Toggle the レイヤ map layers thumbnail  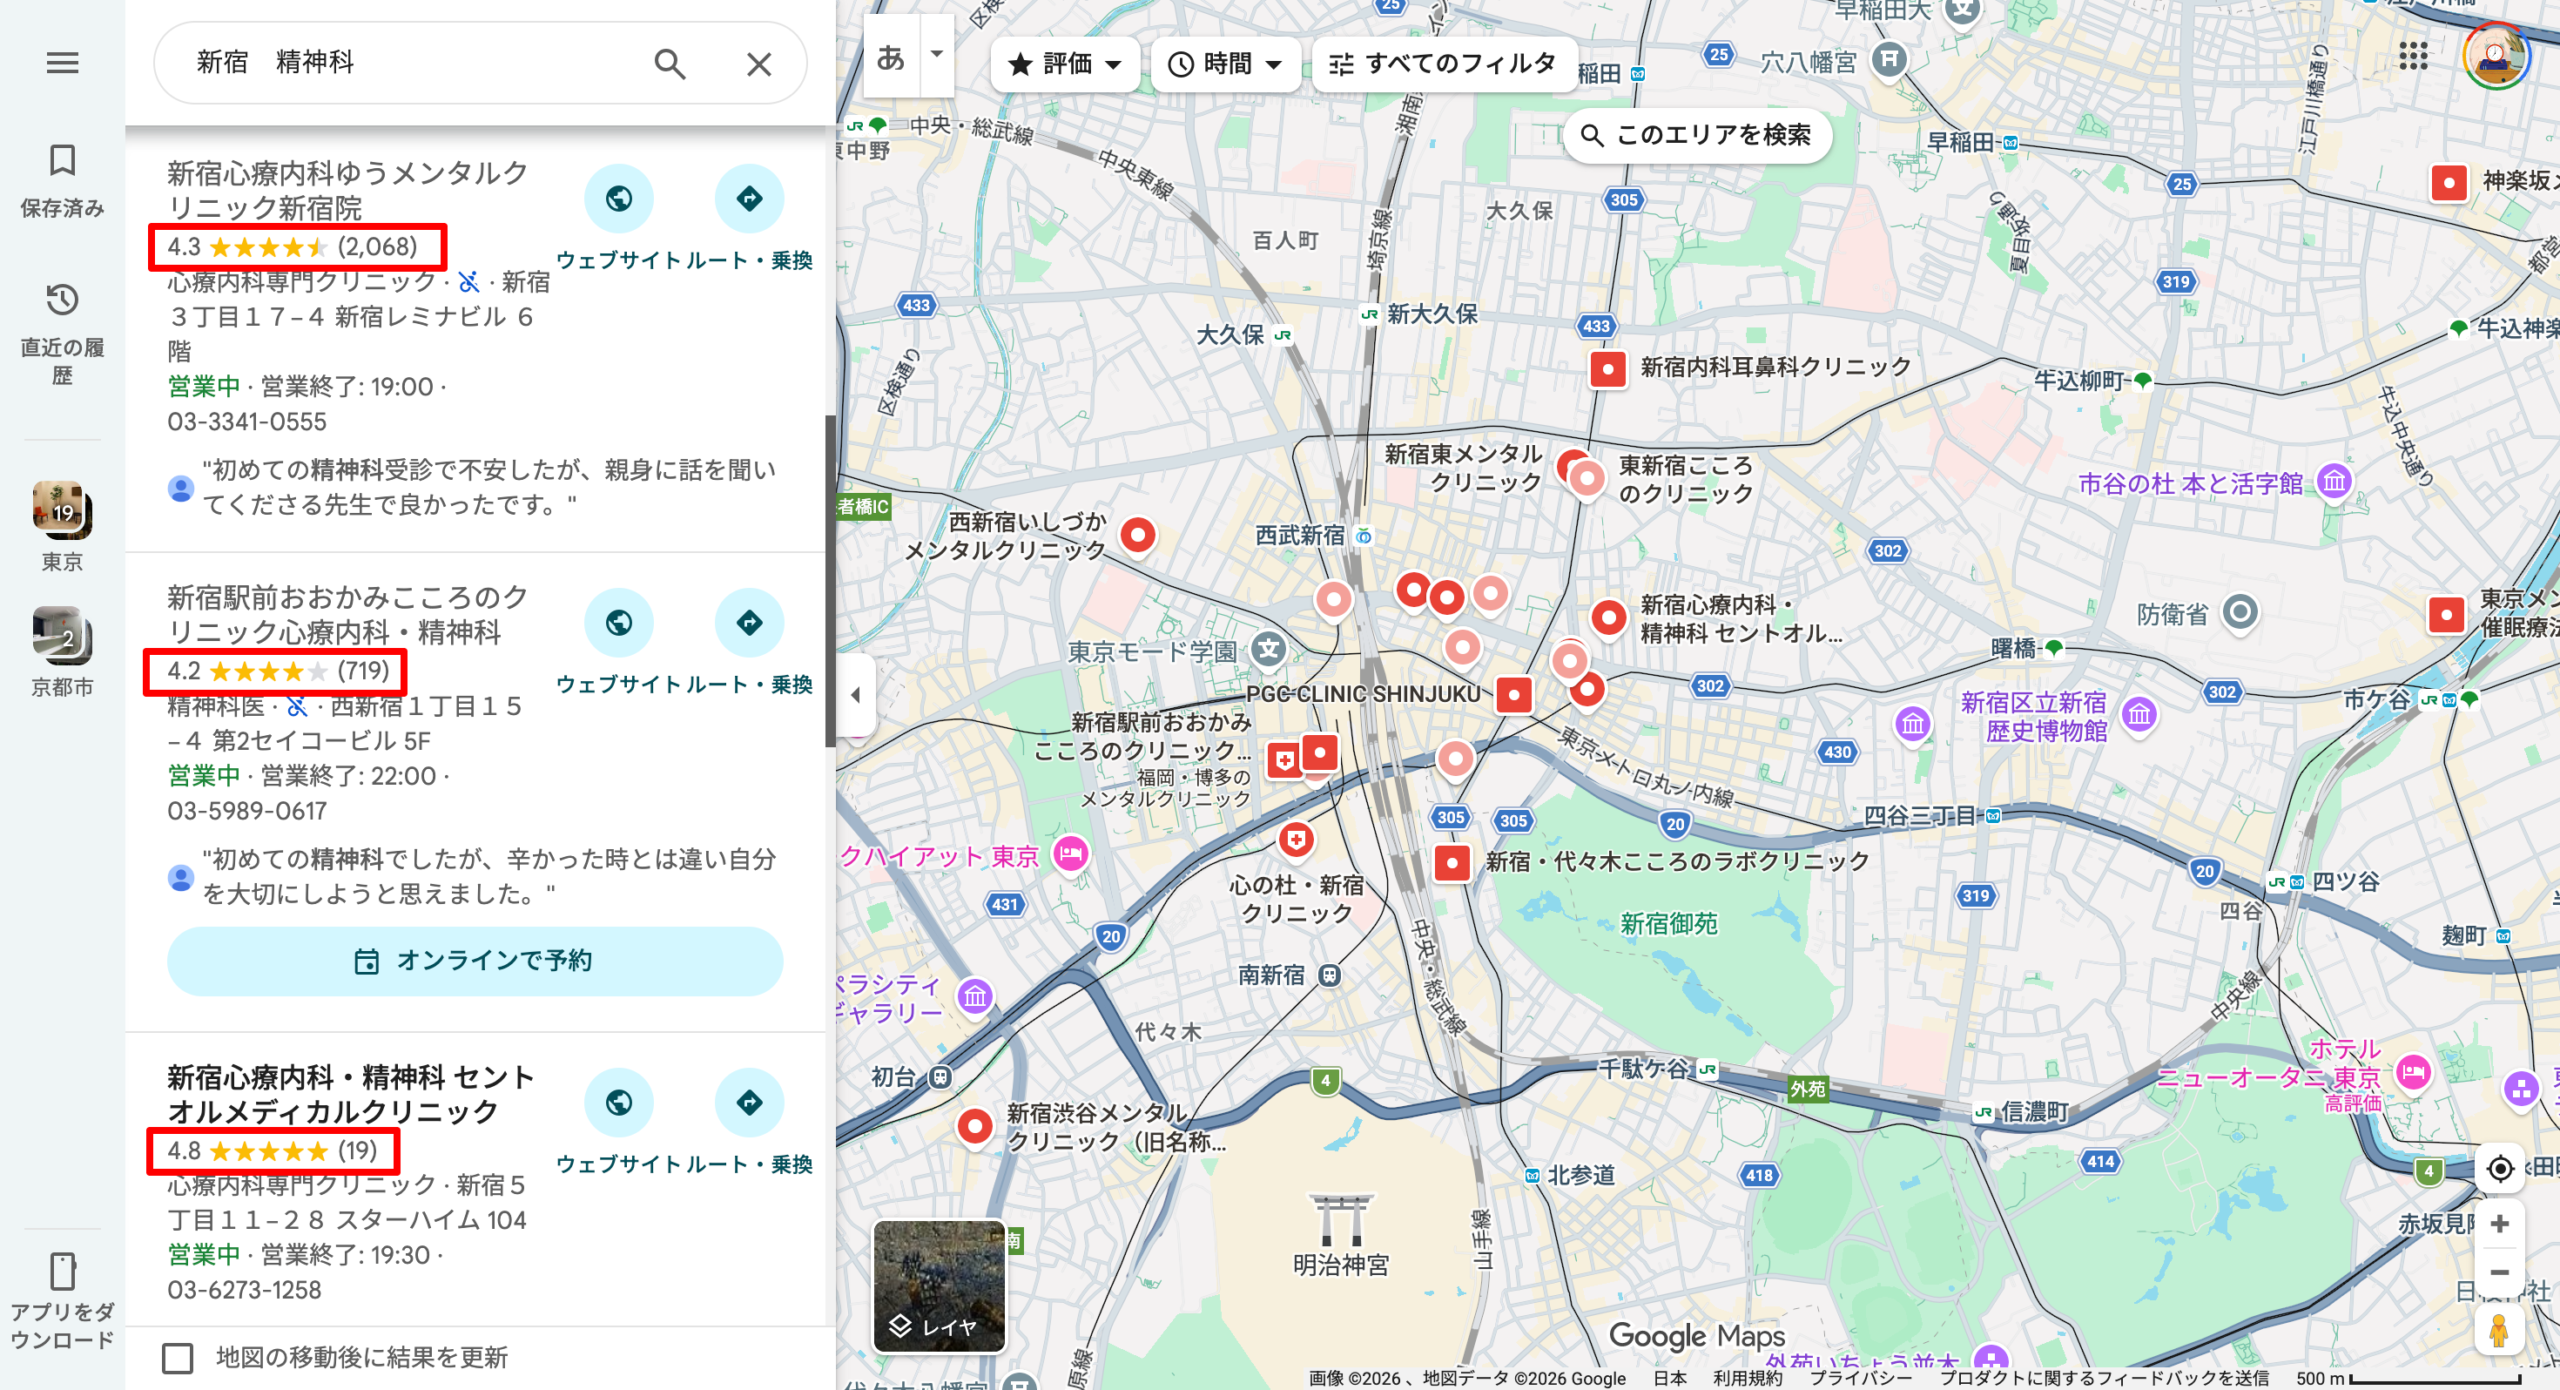pyautogui.click(x=938, y=1285)
